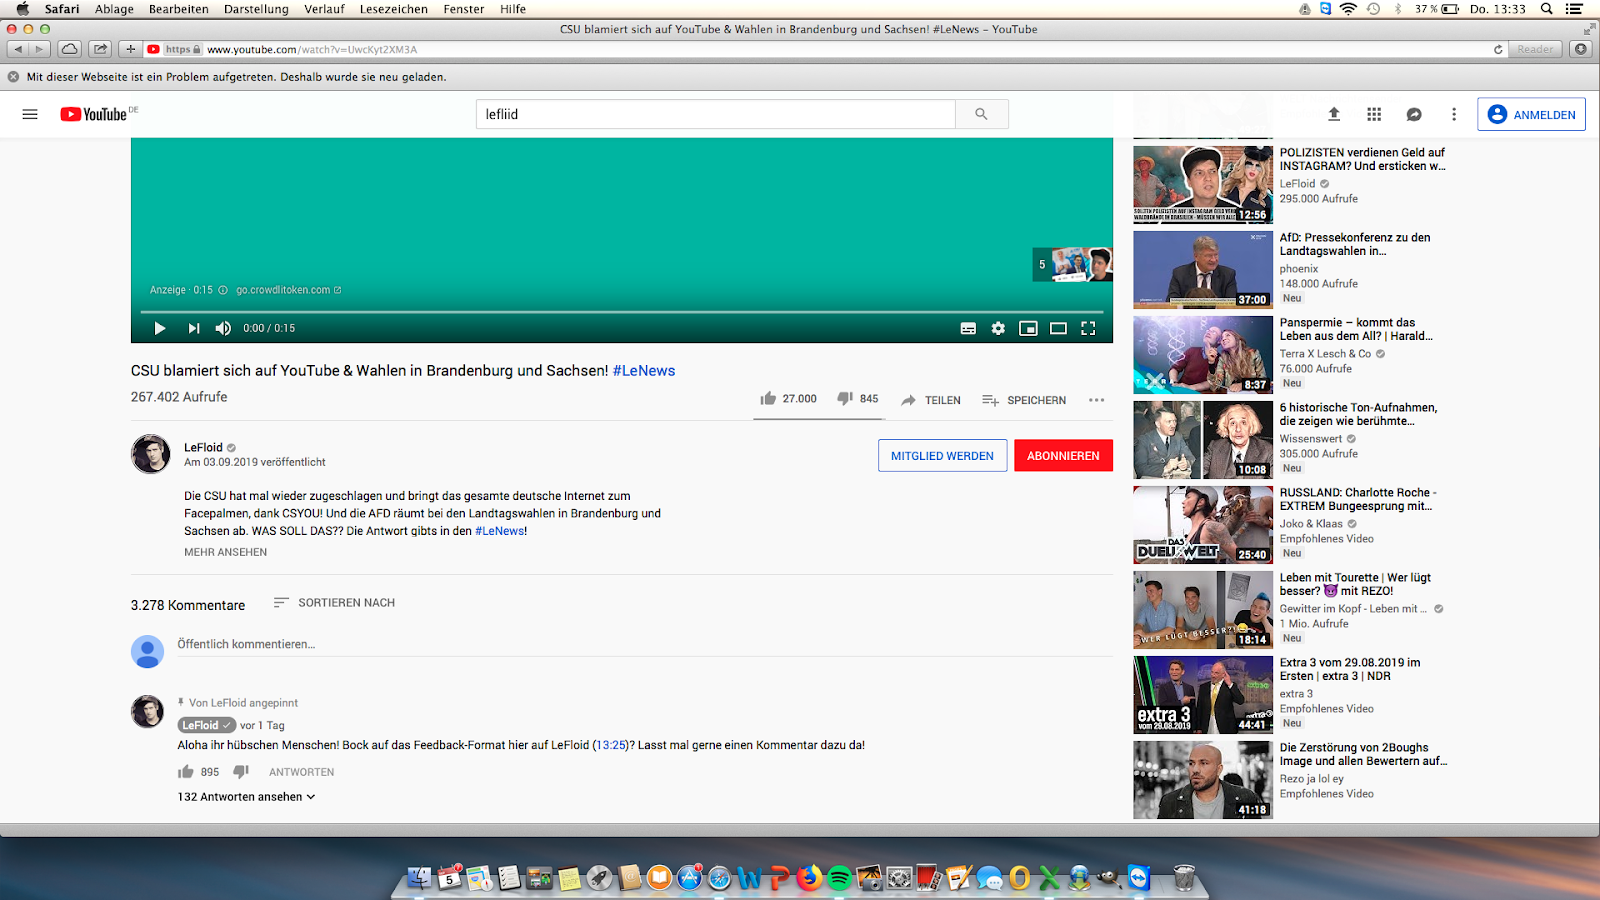The width and height of the screenshot is (1600, 900).
Task: Expand 132 Antworten ansehen replies
Action: coord(246,797)
